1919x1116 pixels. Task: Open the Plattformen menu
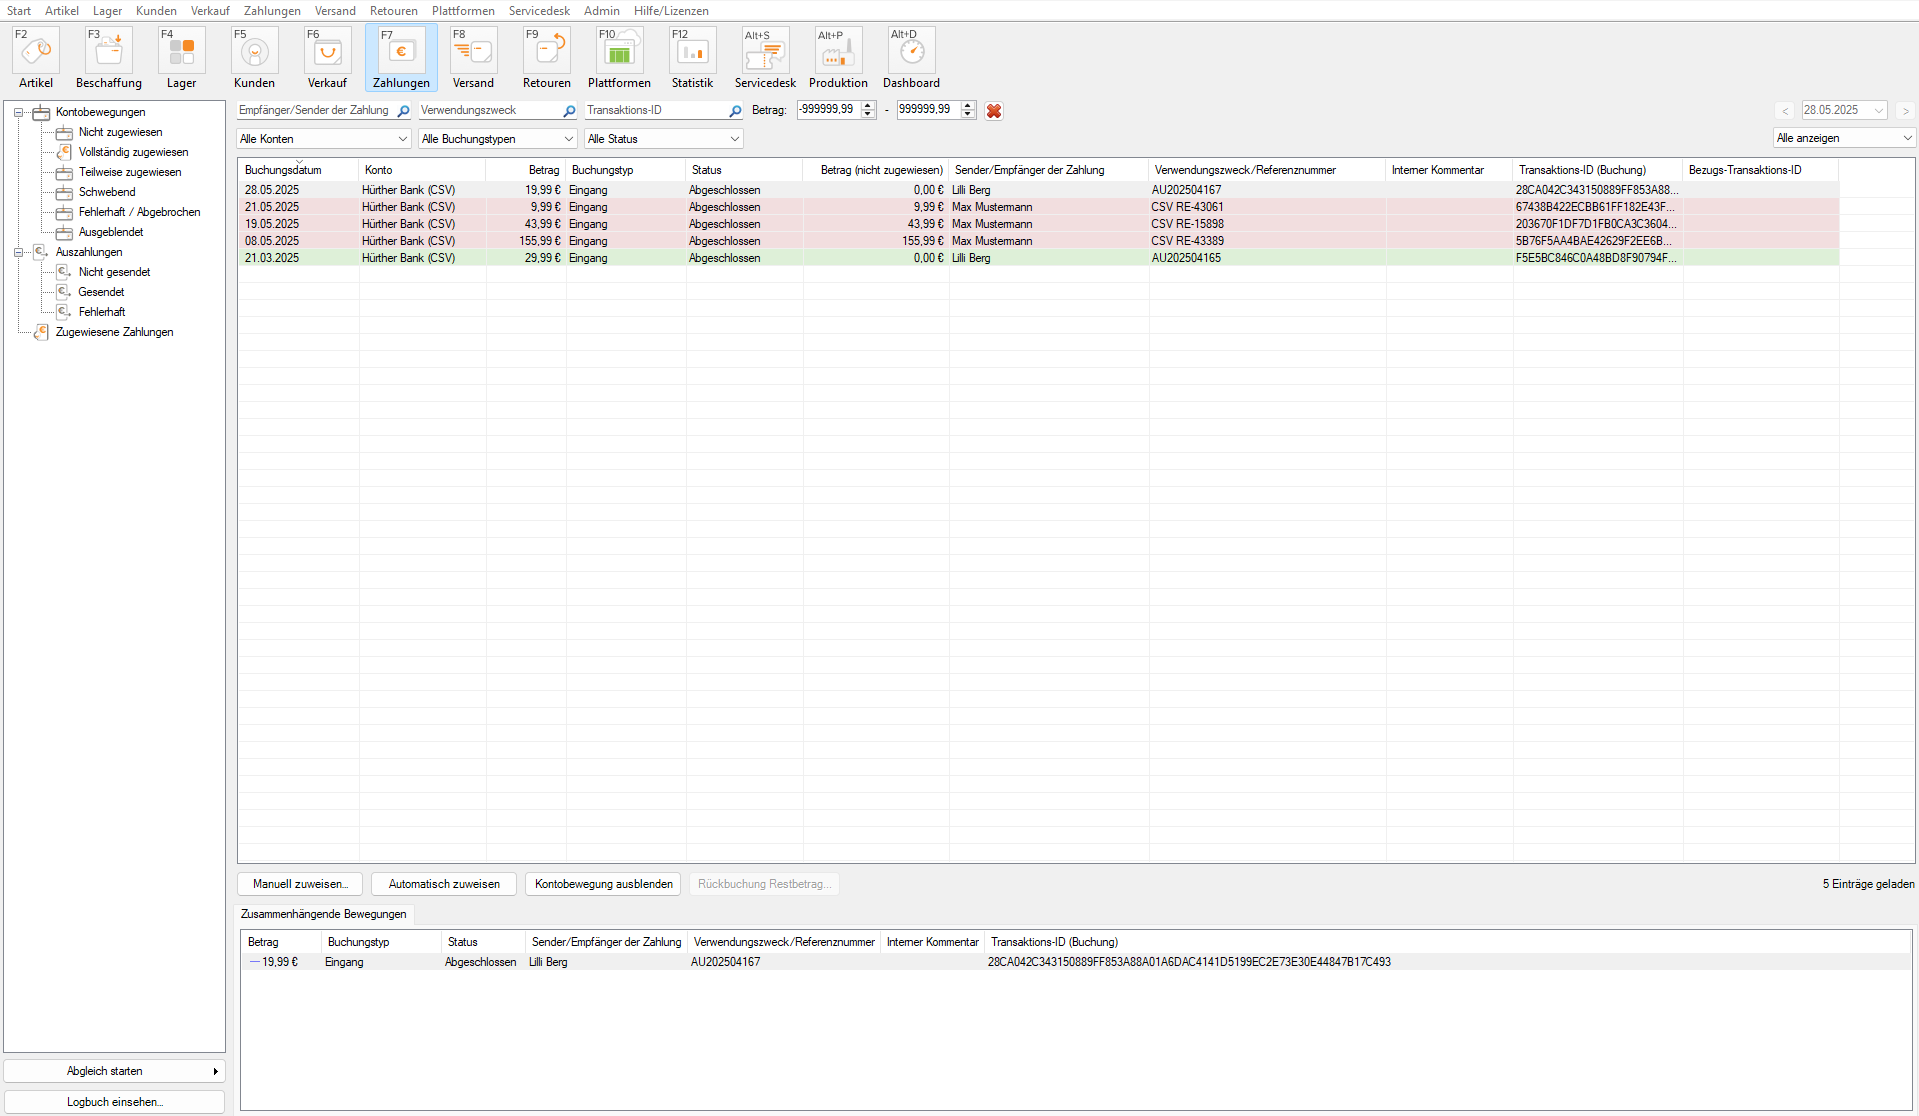point(463,11)
